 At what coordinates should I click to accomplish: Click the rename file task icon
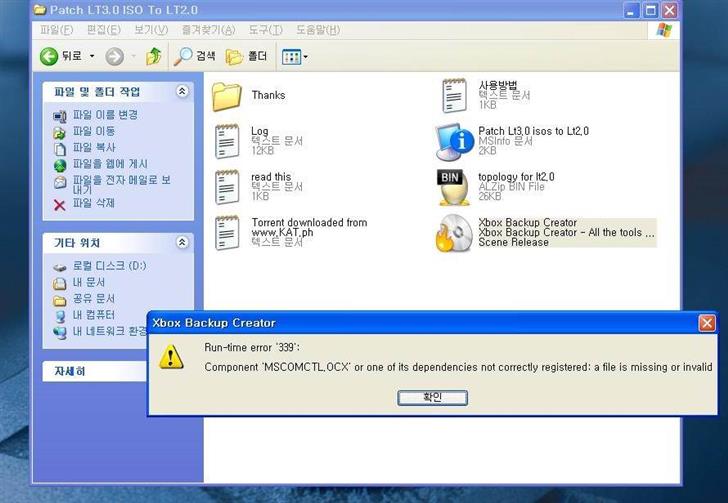[x=60, y=116]
